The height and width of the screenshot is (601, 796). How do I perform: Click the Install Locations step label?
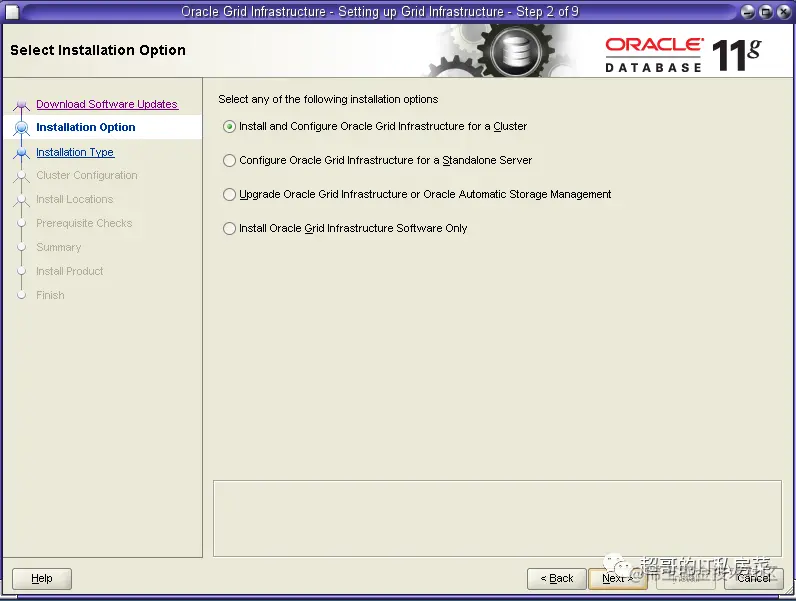[x=75, y=199]
